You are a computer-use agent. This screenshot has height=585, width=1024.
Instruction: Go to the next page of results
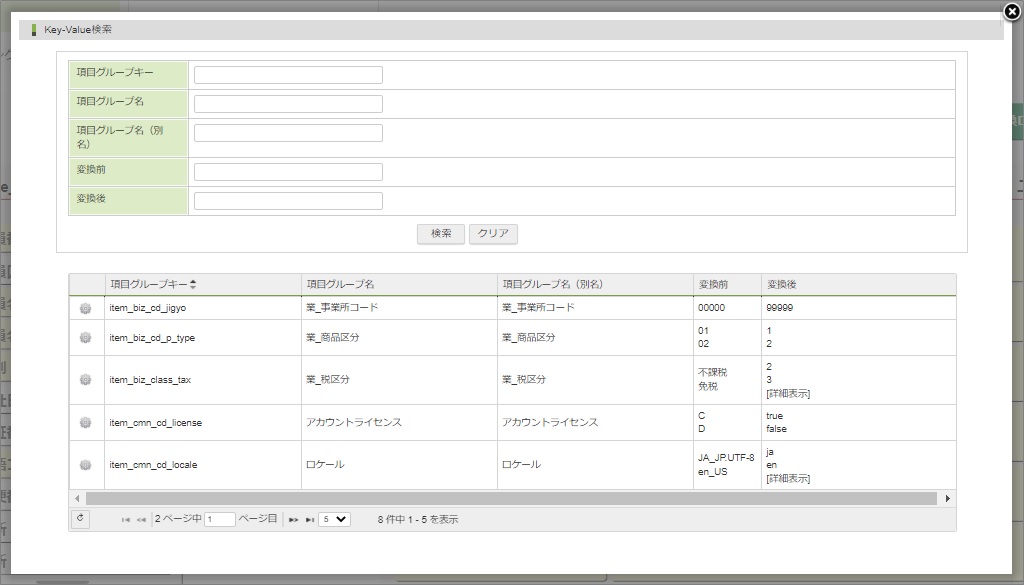[294, 520]
